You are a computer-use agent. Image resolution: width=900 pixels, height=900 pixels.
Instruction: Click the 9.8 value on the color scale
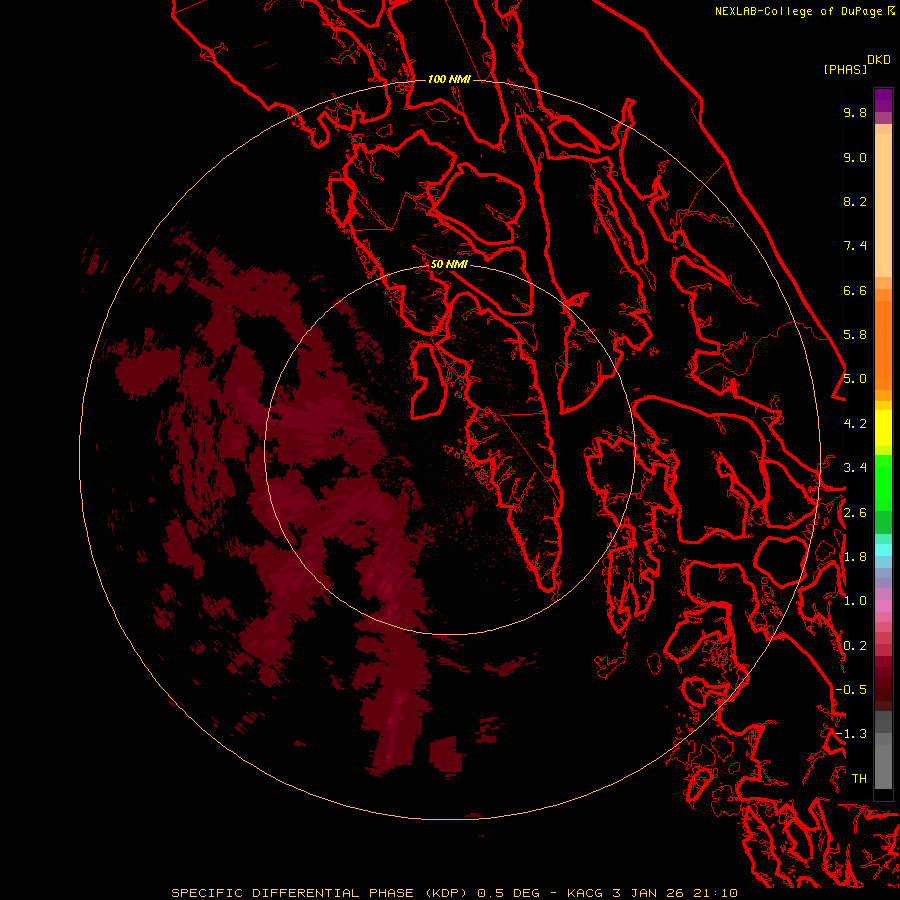855,112
